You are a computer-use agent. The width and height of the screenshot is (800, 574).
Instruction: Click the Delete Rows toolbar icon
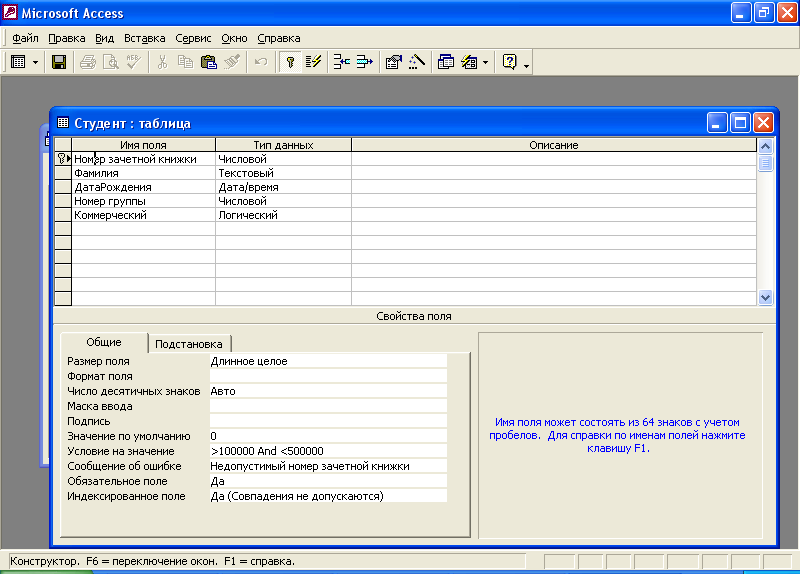pyautogui.click(x=364, y=62)
